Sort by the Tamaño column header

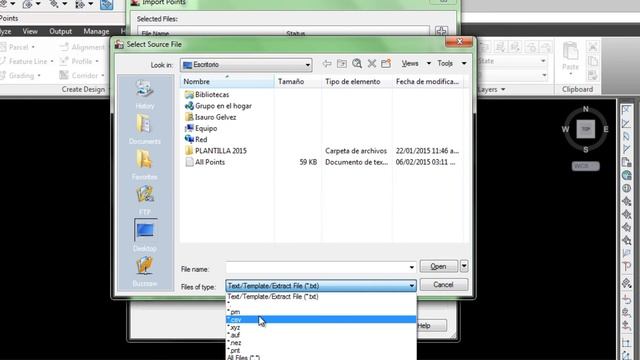298,82
